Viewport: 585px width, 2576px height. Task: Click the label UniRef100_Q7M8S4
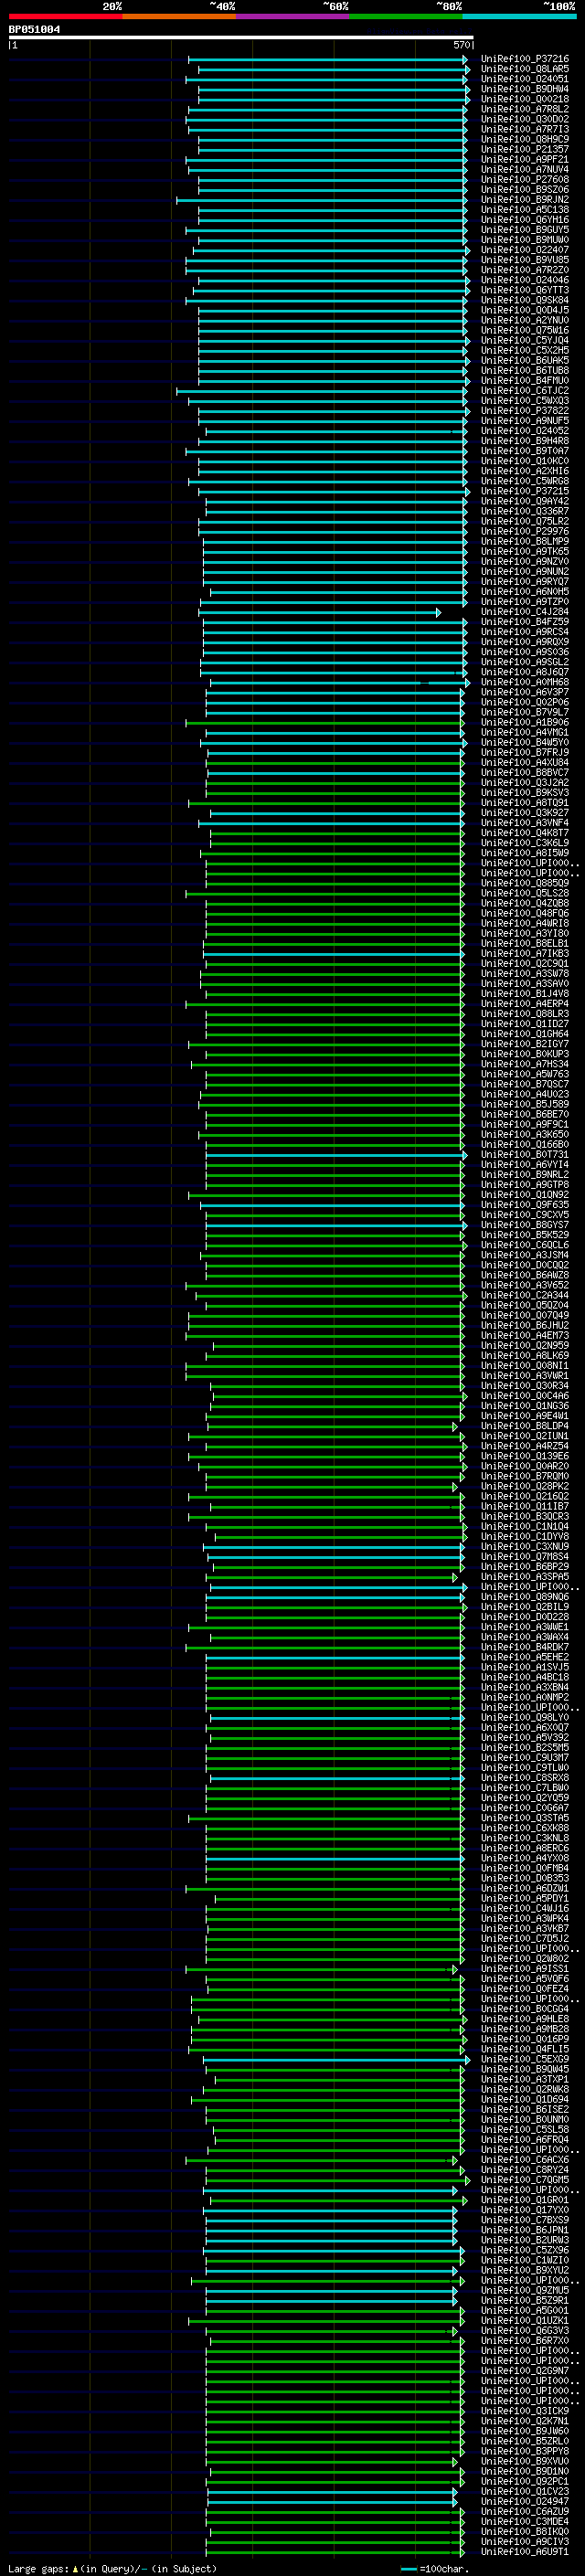(525, 1557)
